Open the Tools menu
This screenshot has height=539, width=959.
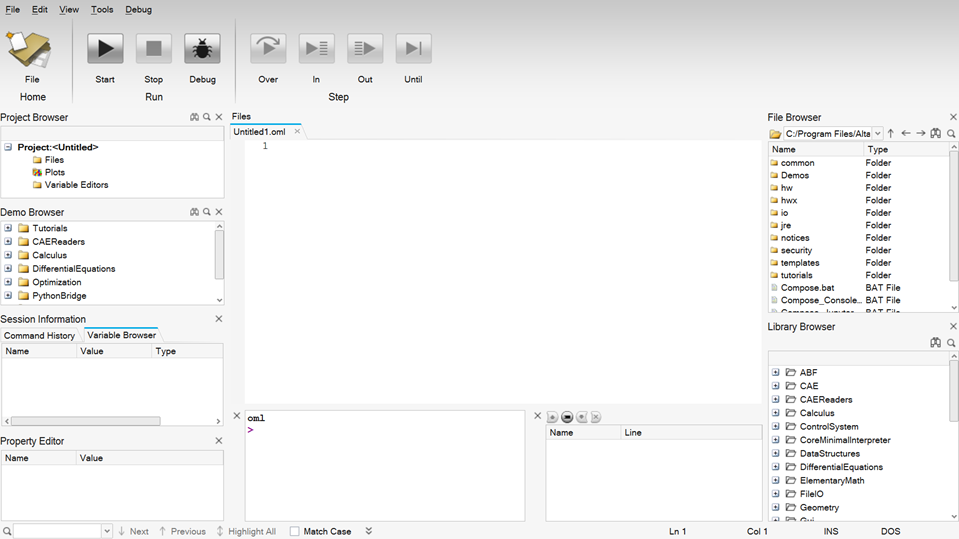(102, 9)
